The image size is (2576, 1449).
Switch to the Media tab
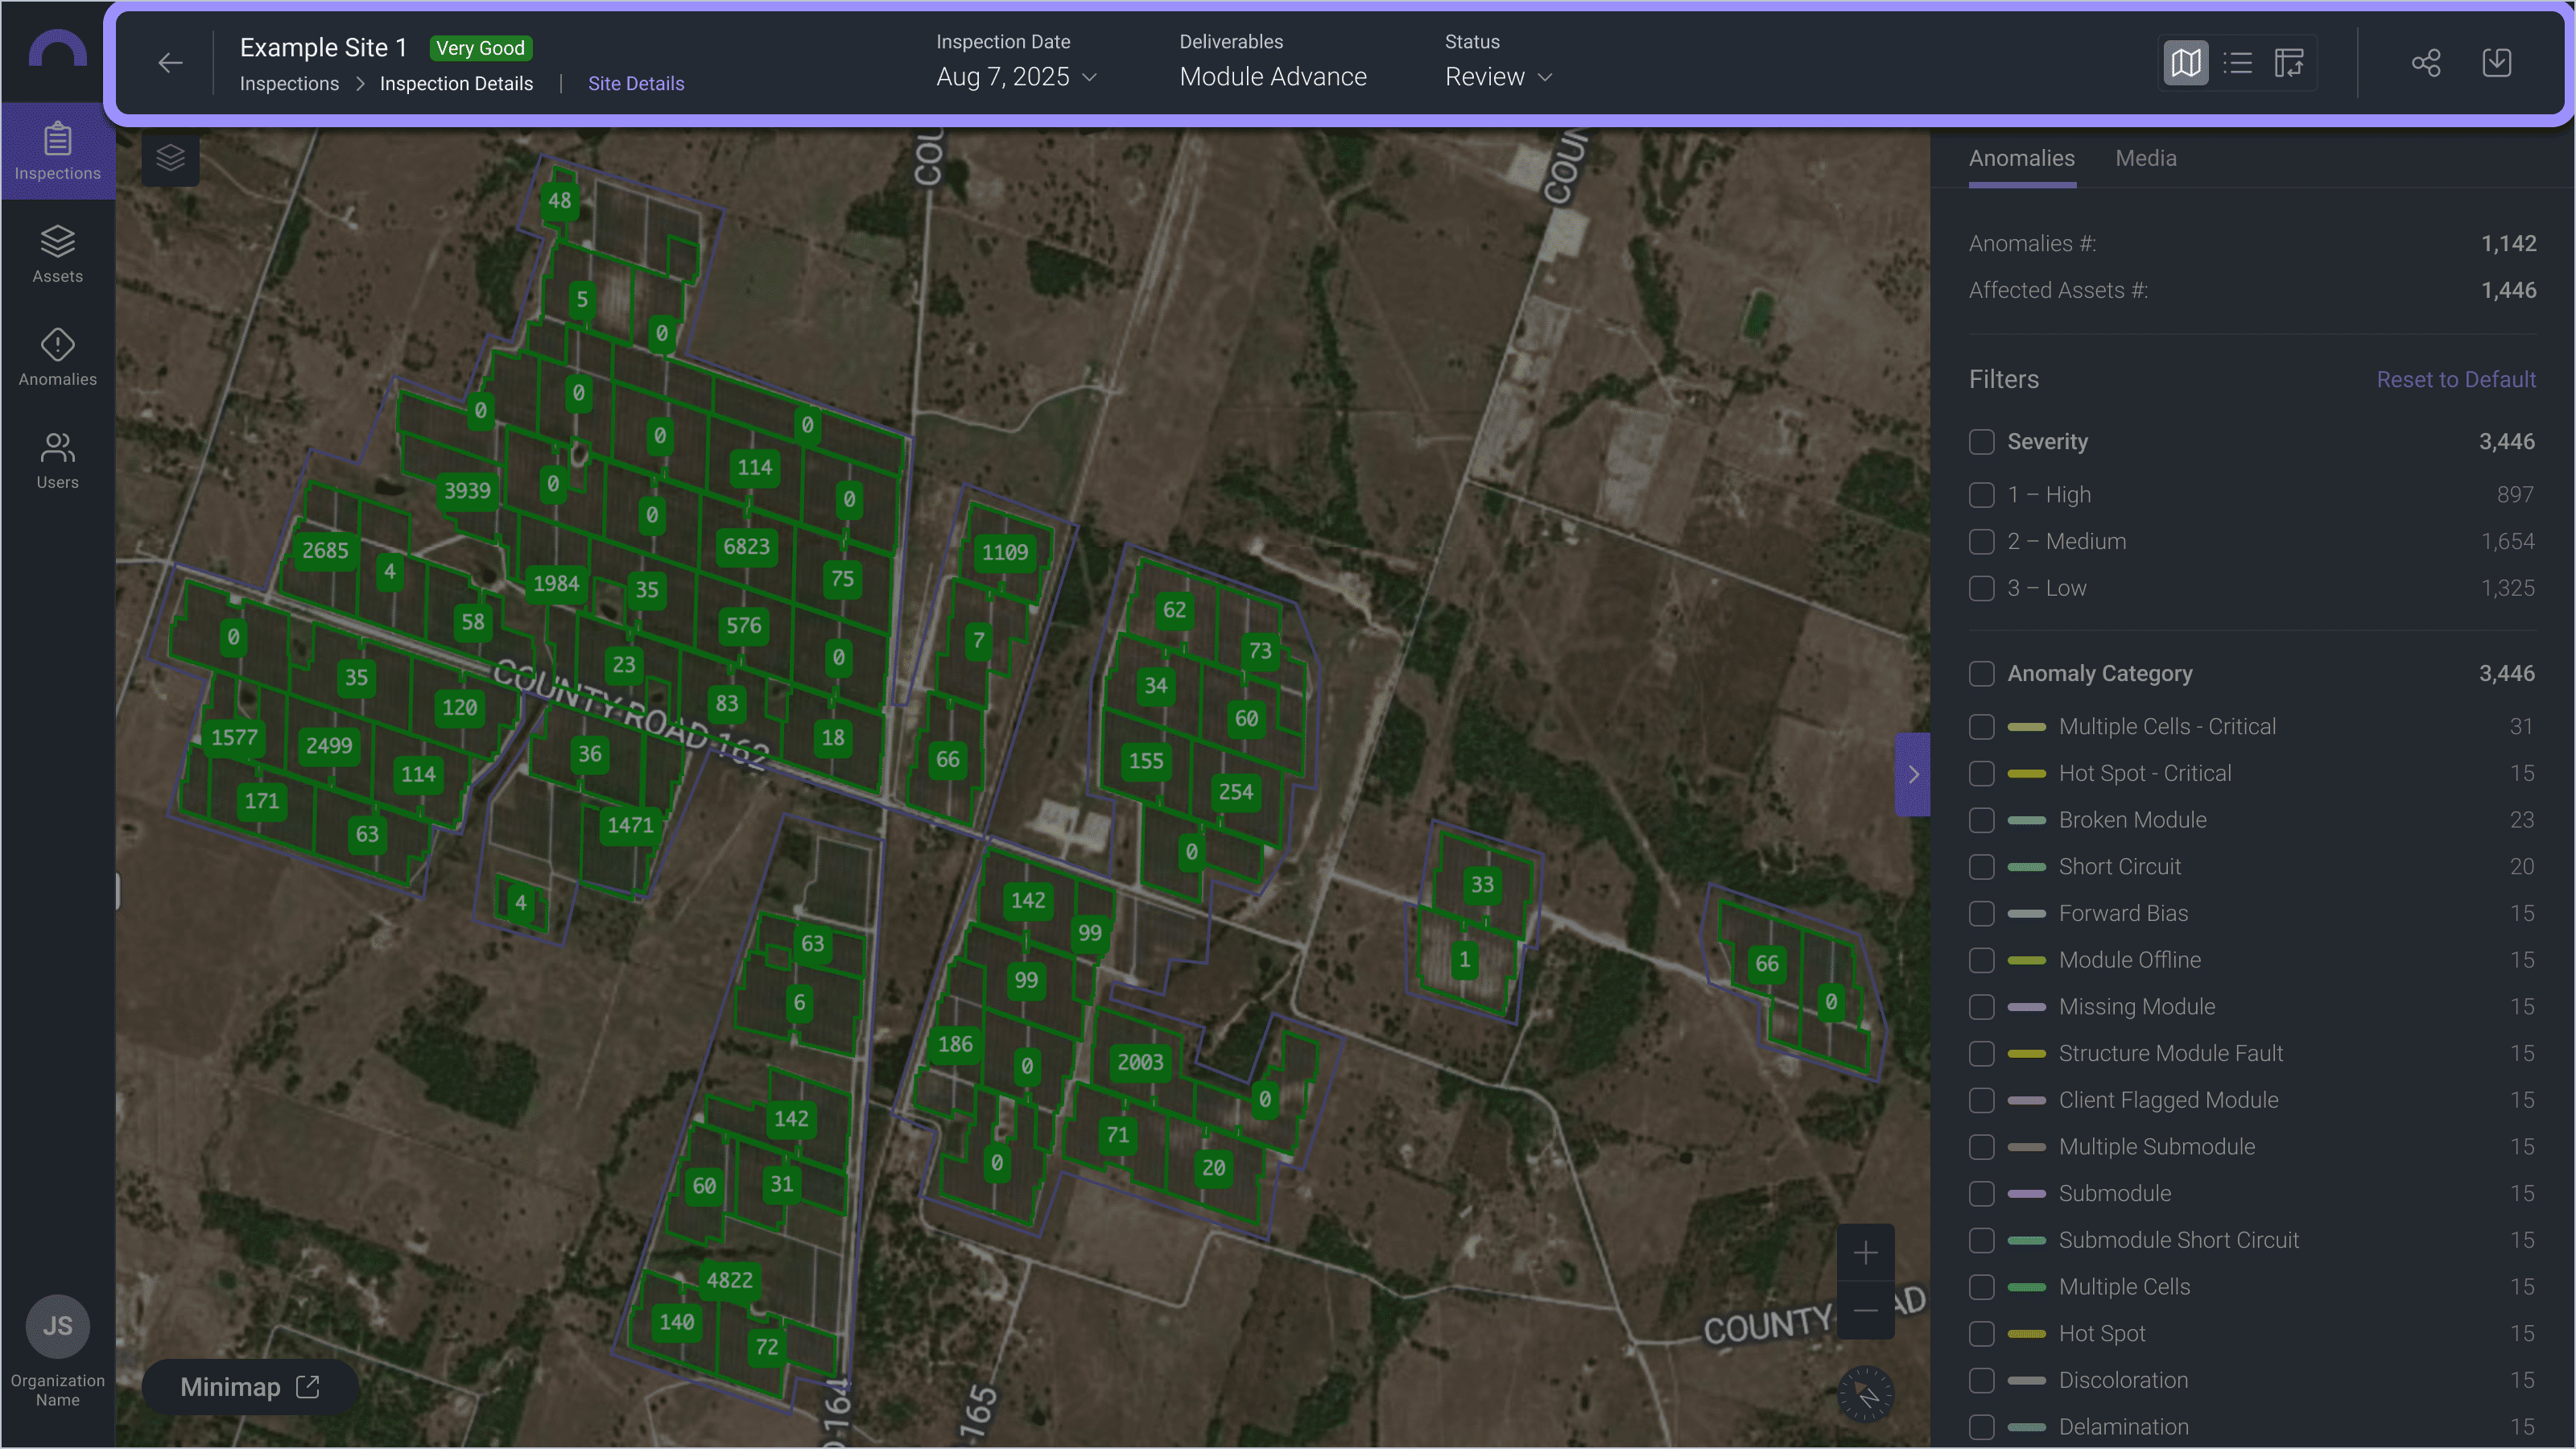(2145, 158)
